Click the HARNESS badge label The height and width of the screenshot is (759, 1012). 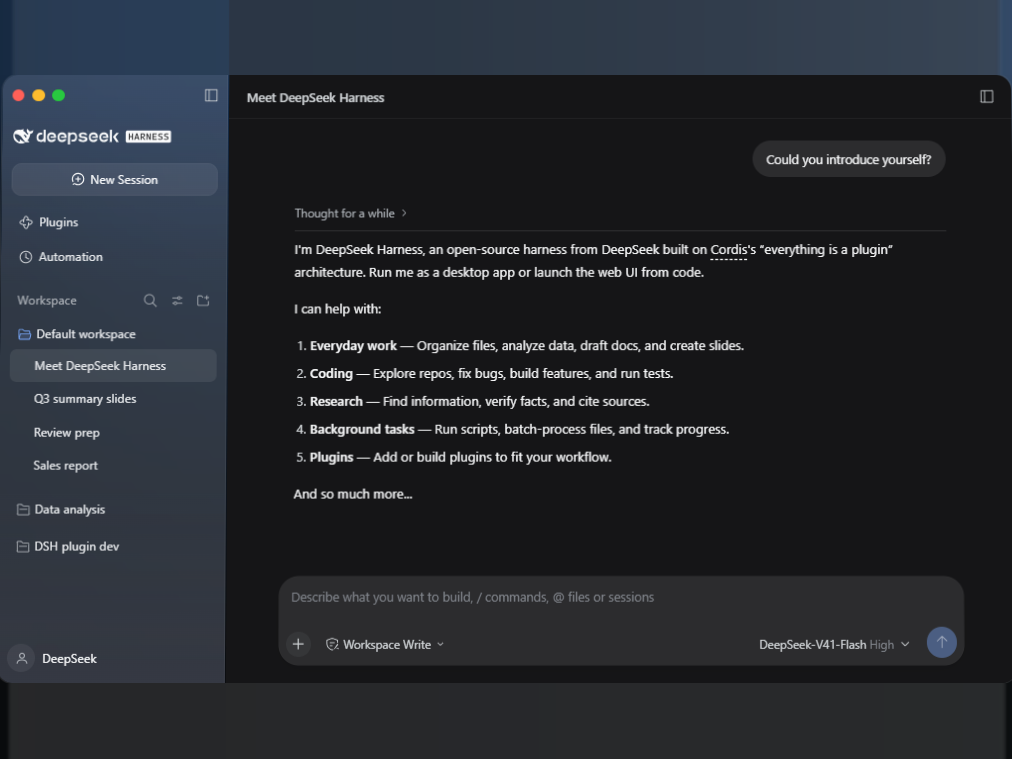click(x=148, y=137)
